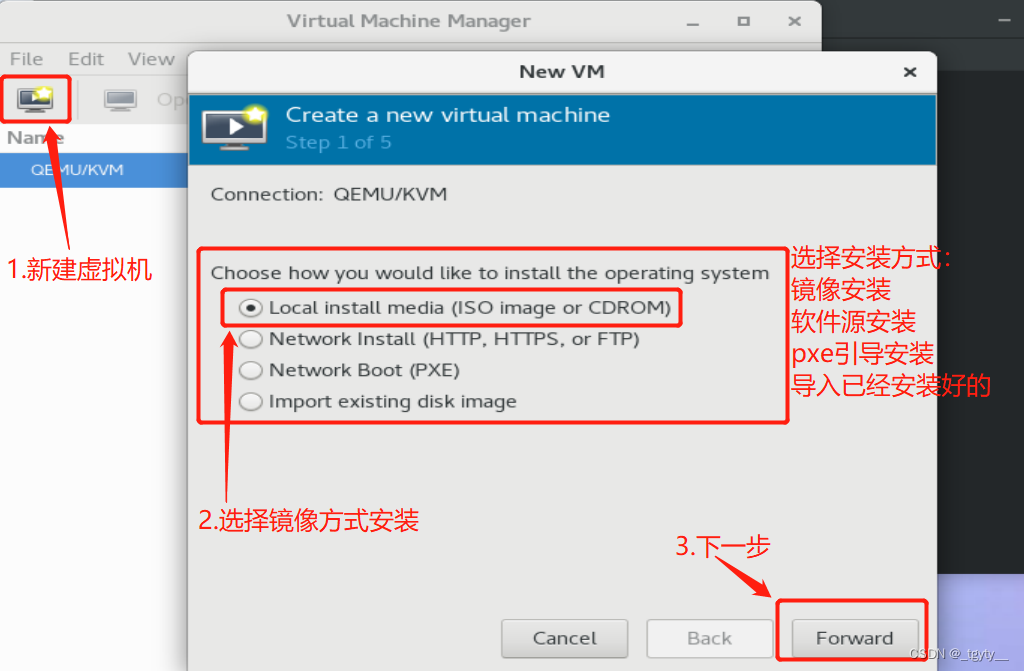
Task: Open the File menu
Action: pyautogui.click(x=26, y=59)
